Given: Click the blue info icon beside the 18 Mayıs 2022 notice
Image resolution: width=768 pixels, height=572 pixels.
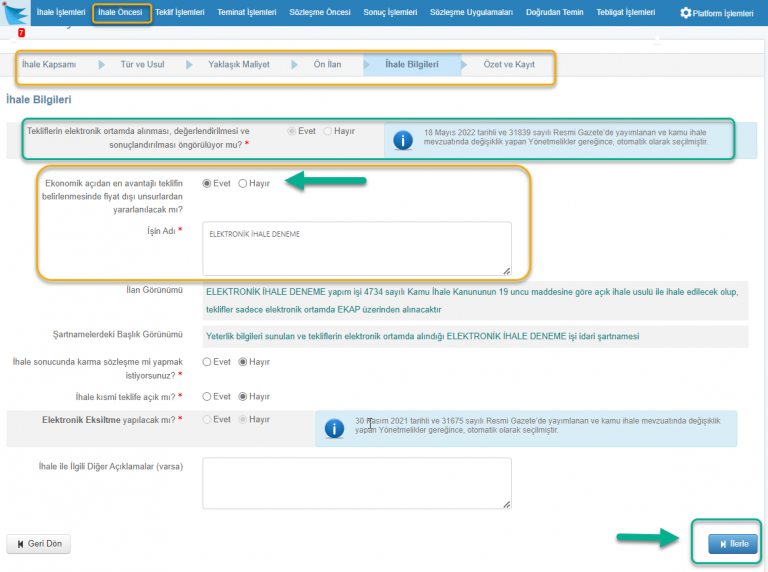Looking at the screenshot, I should 401,140.
